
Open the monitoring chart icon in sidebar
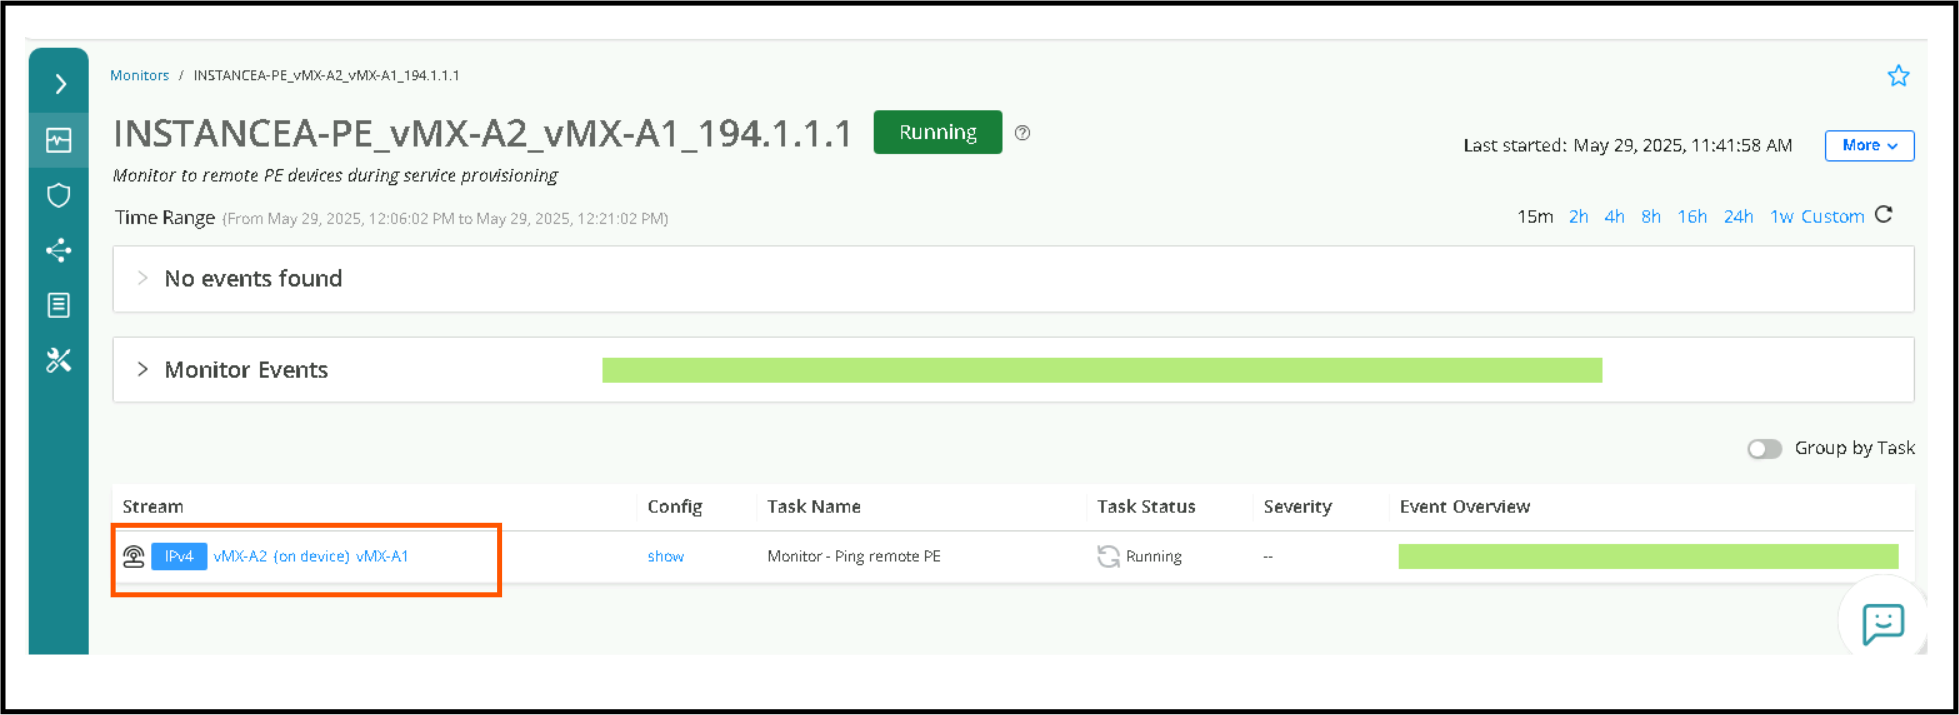pyautogui.click(x=59, y=140)
